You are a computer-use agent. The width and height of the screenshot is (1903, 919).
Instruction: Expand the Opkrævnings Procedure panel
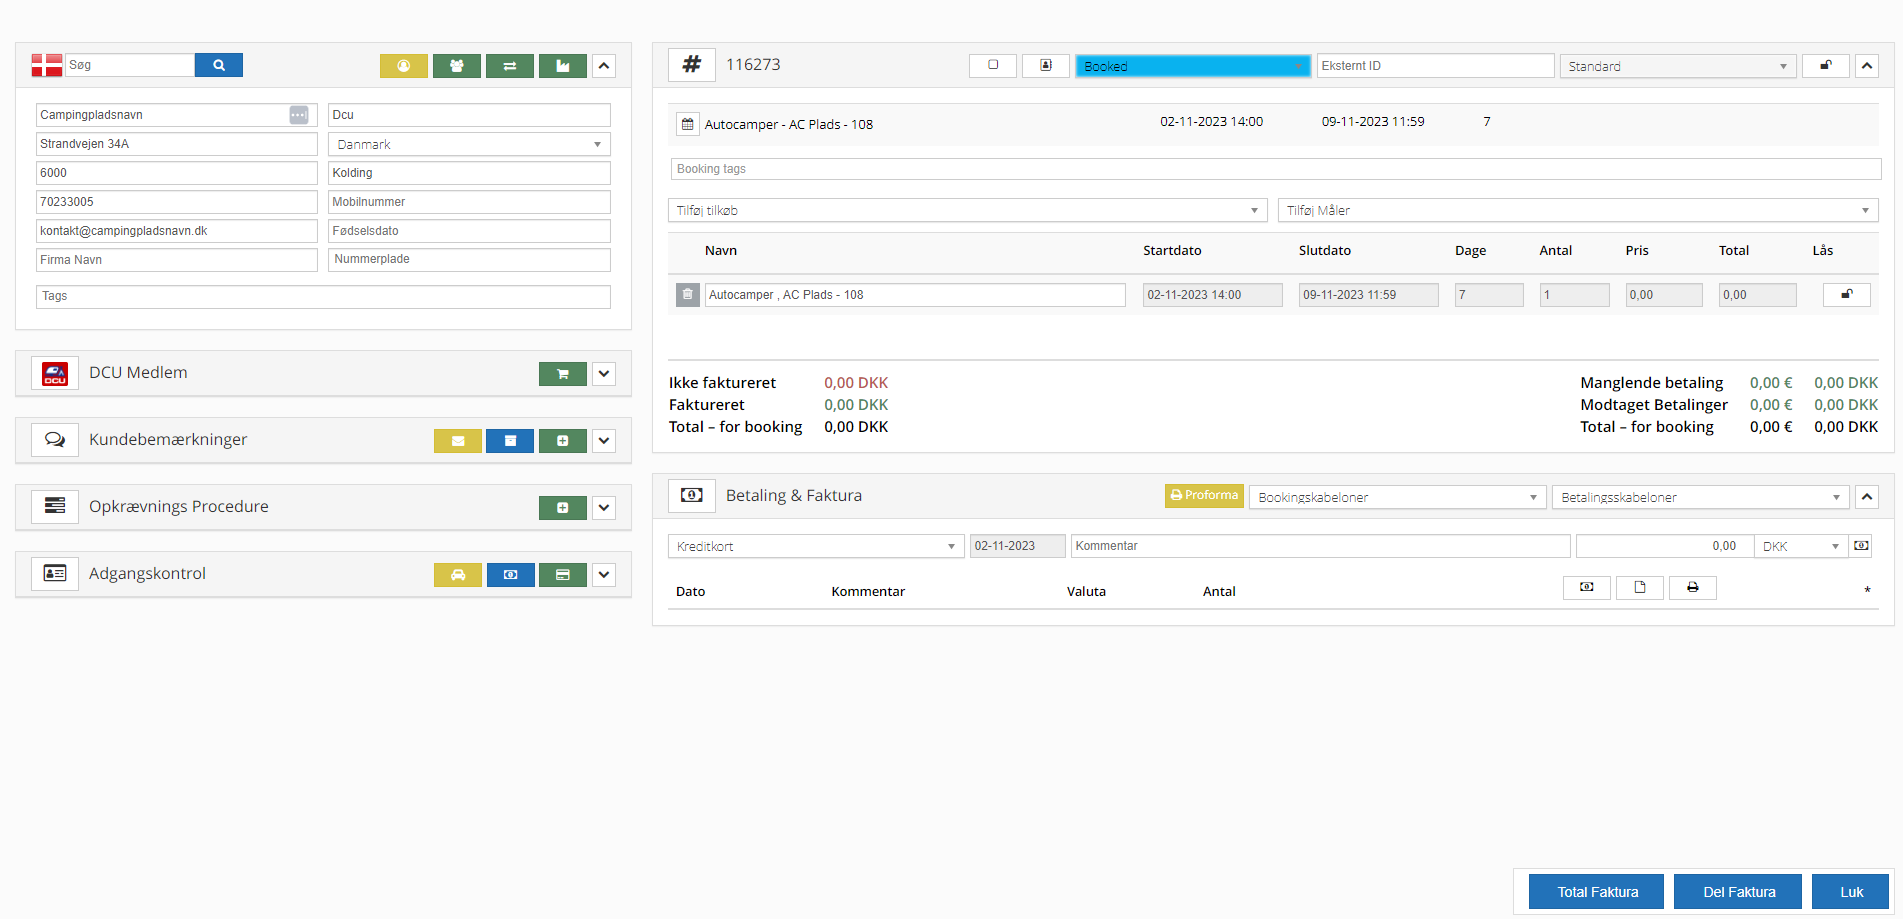coord(604,508)
